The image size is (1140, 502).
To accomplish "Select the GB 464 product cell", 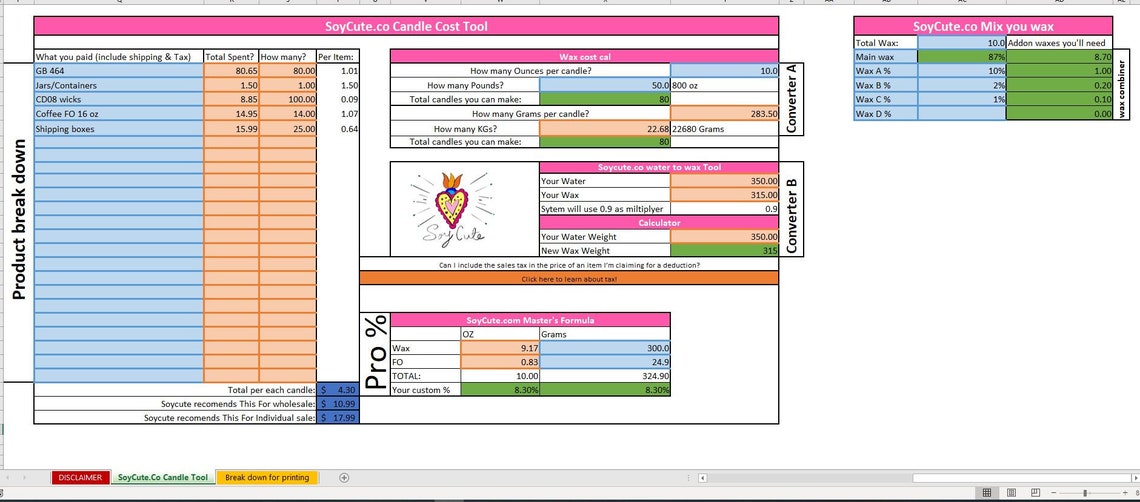I will (x=119, y=71).
